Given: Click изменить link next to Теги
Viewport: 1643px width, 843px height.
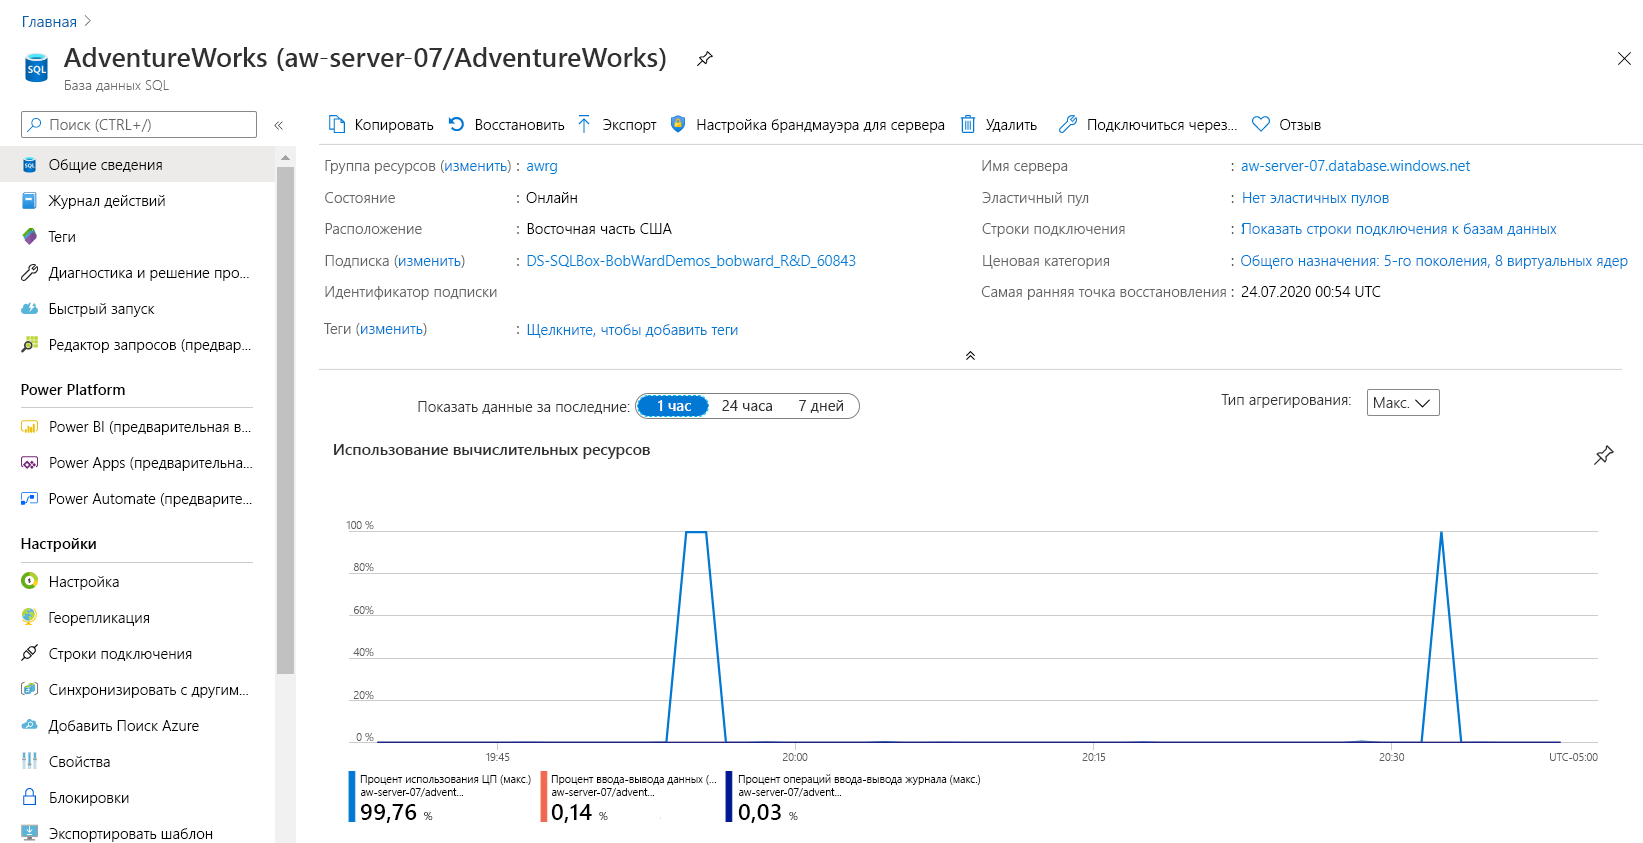Looking at the screenshot, I should coord(391,329).
